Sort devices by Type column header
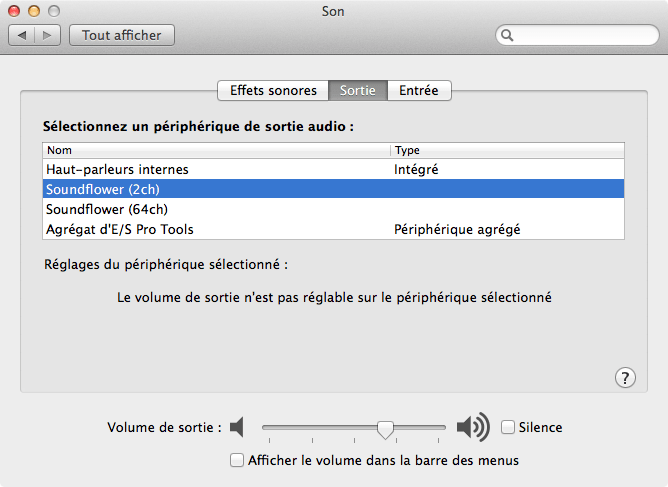 (x=507, y=150)
